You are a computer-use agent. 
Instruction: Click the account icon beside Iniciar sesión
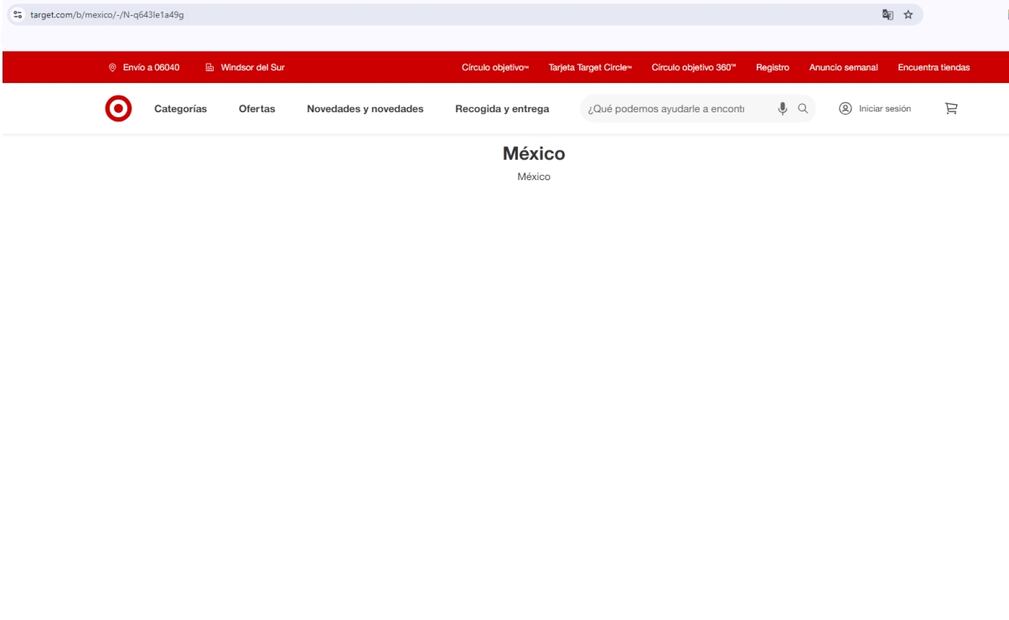(x=845, y=108)
